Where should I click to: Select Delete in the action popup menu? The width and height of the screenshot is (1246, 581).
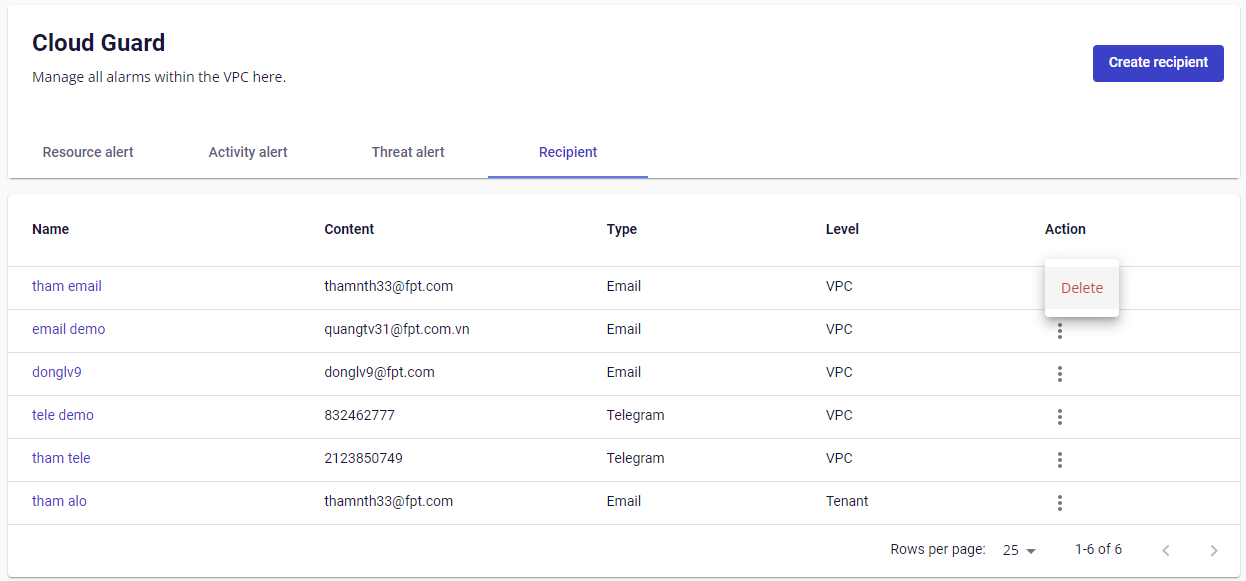(1081, 288)
